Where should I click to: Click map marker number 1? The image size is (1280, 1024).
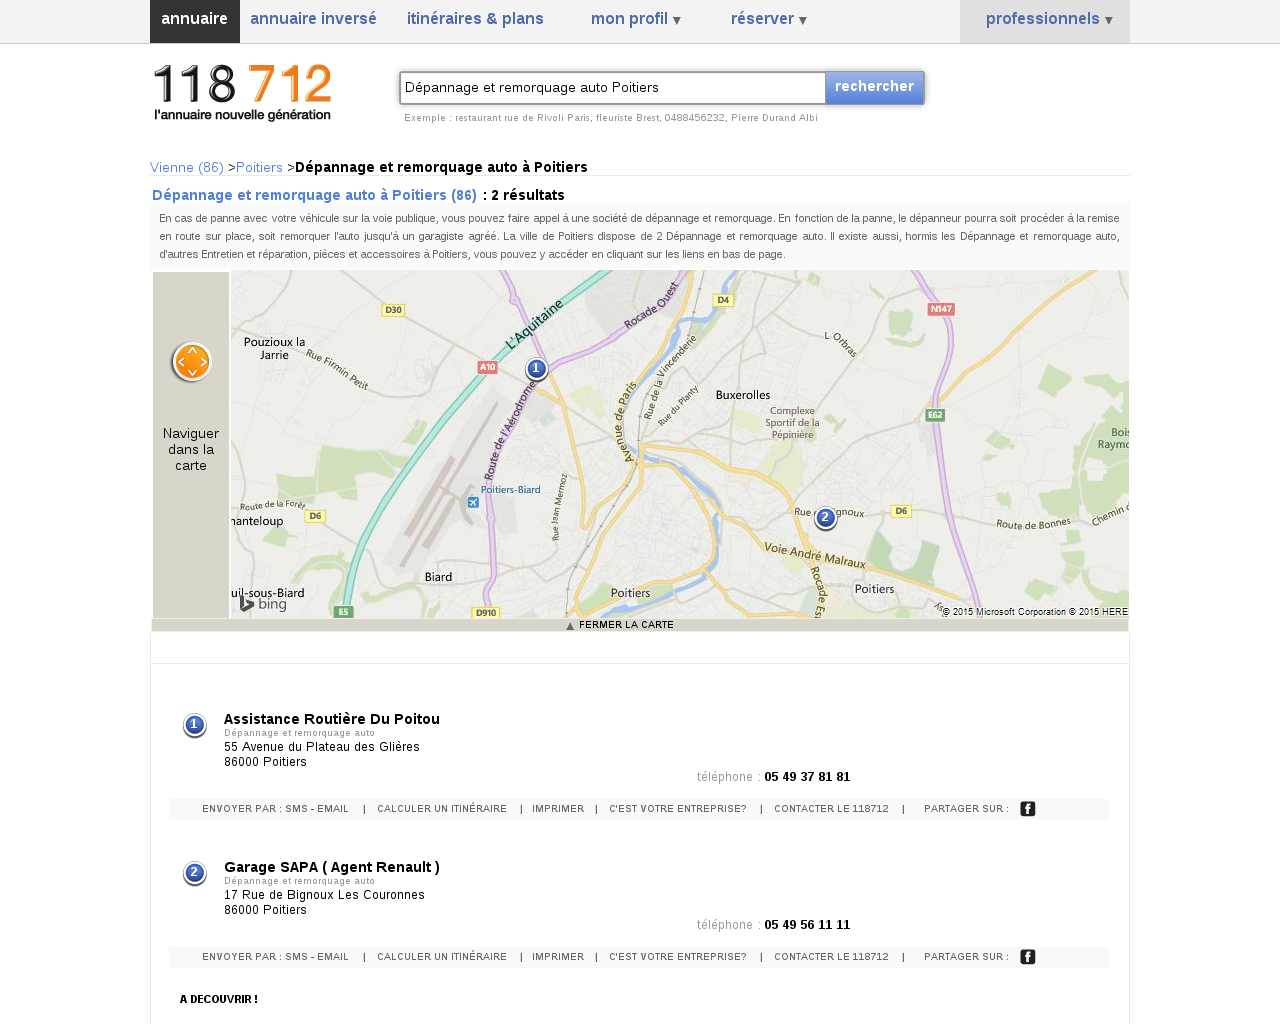tap(536, 369)
